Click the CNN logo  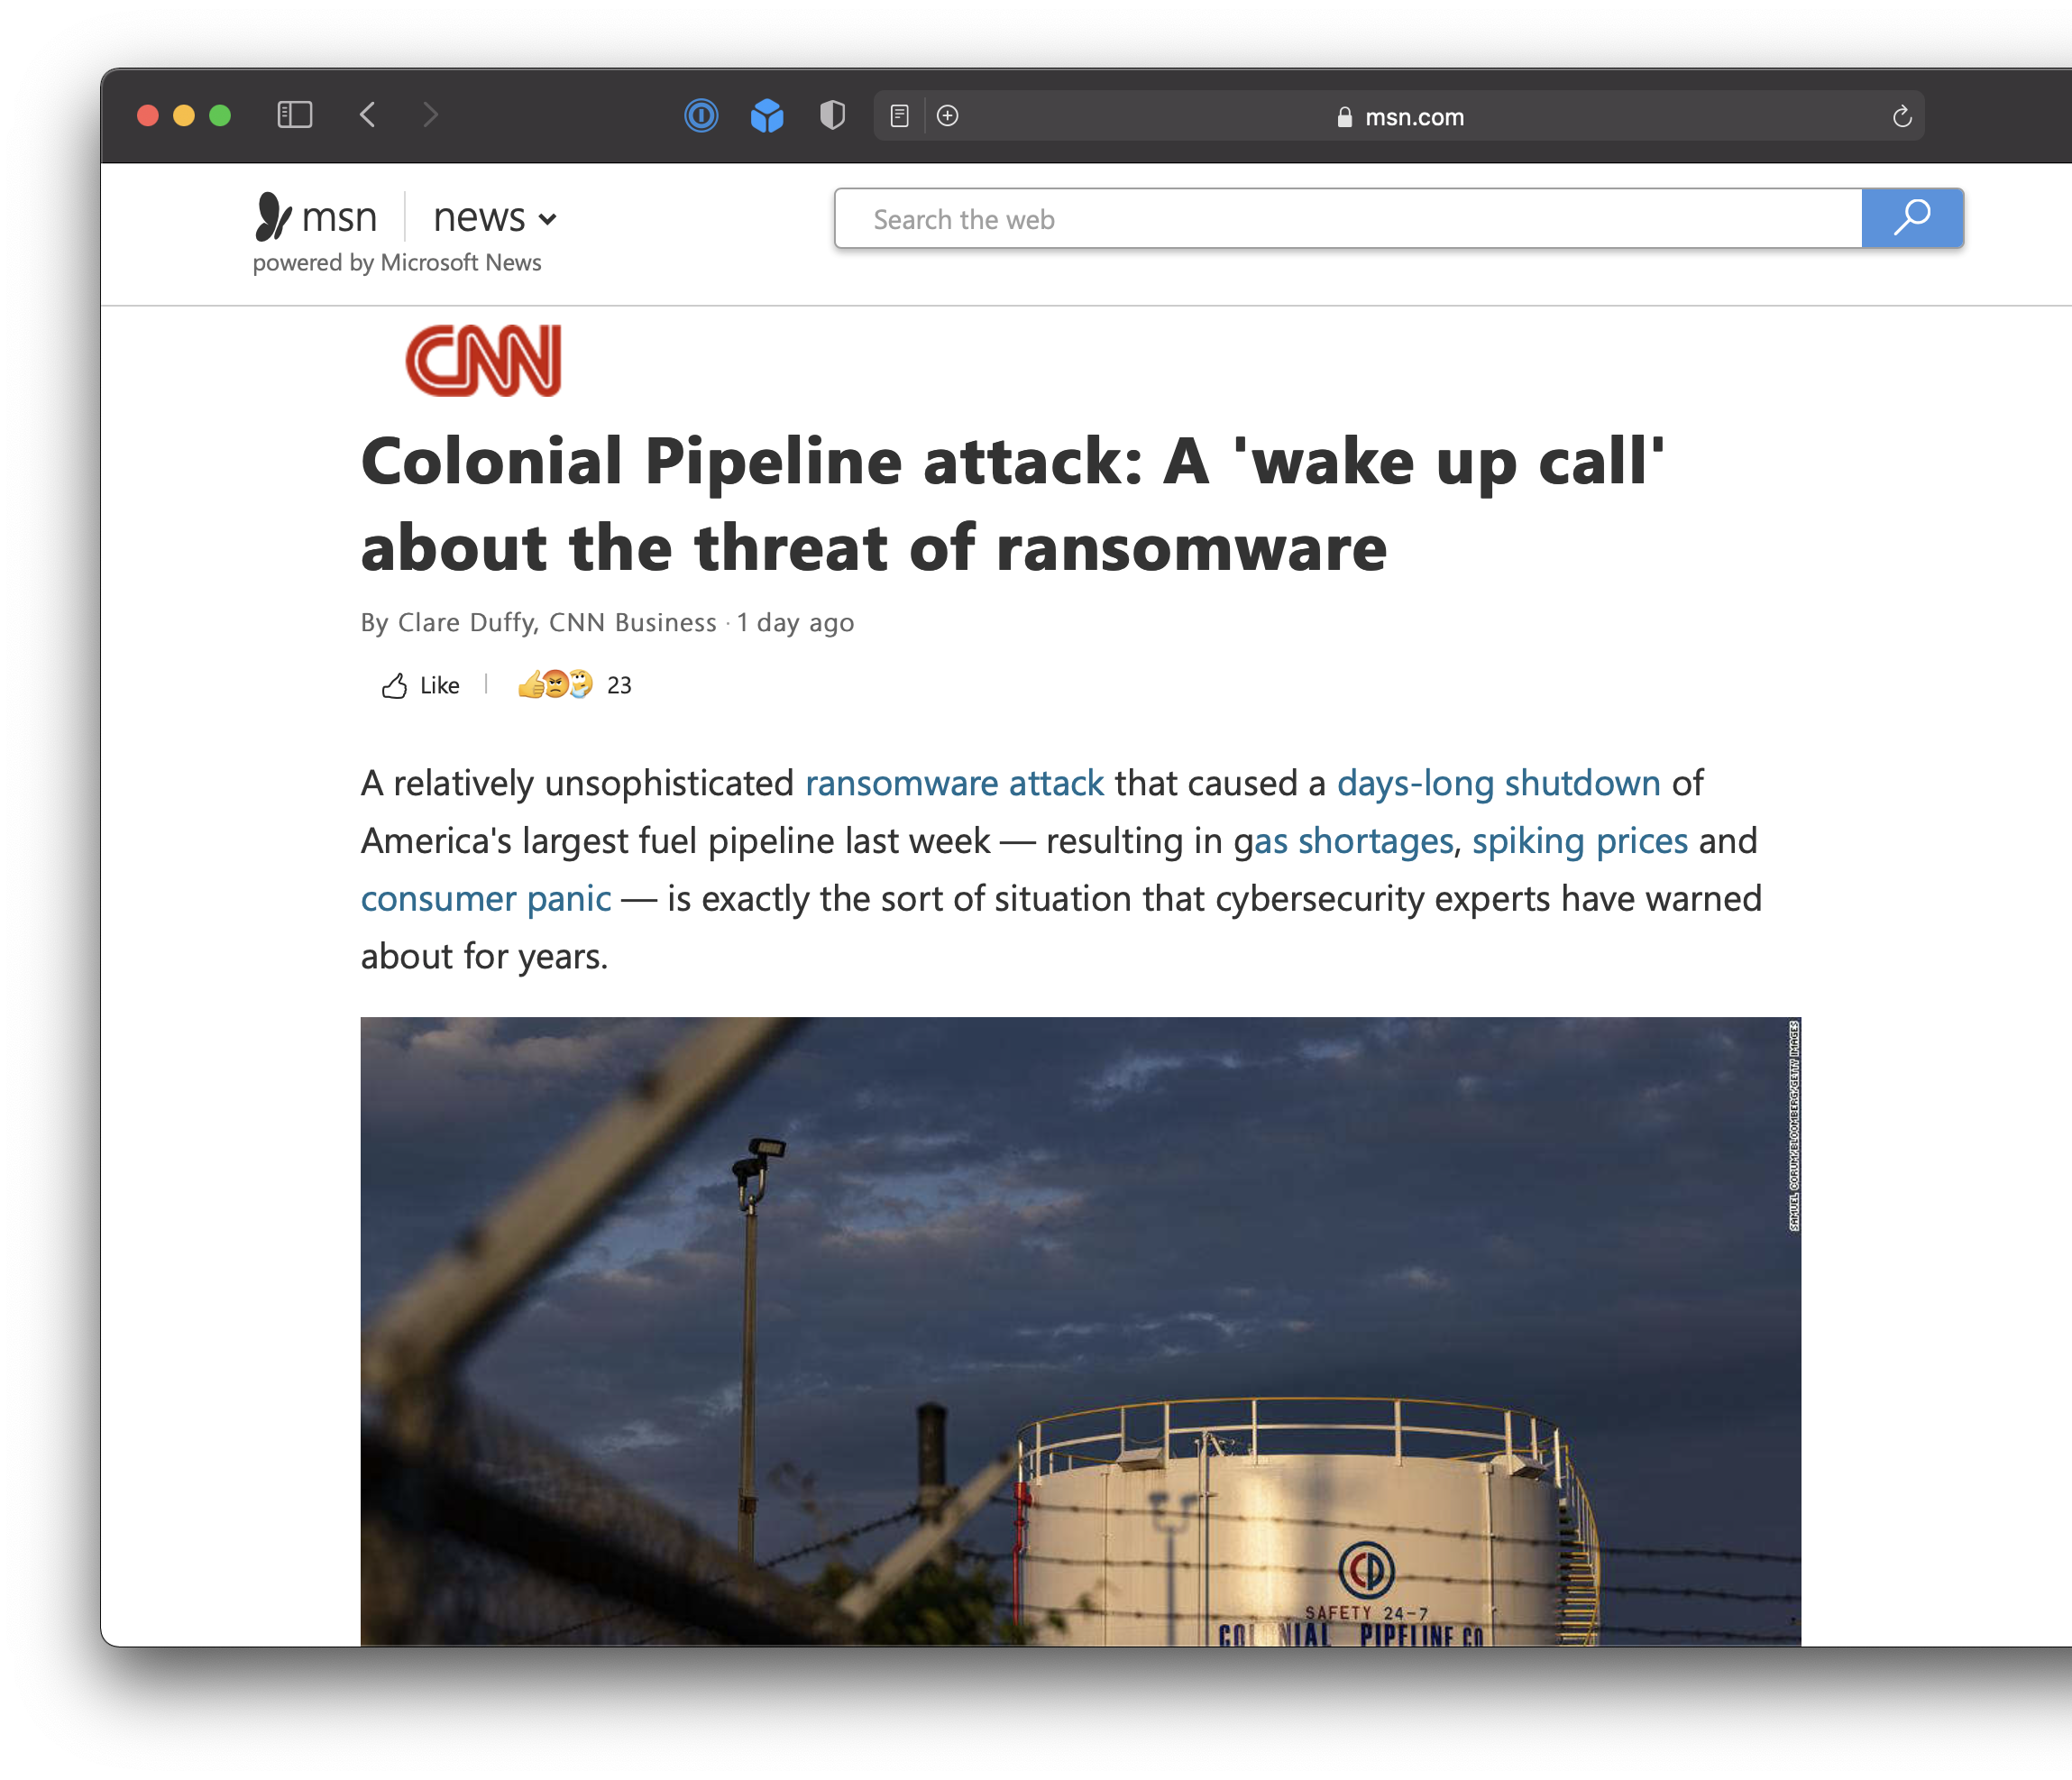[x=483, y=360]
